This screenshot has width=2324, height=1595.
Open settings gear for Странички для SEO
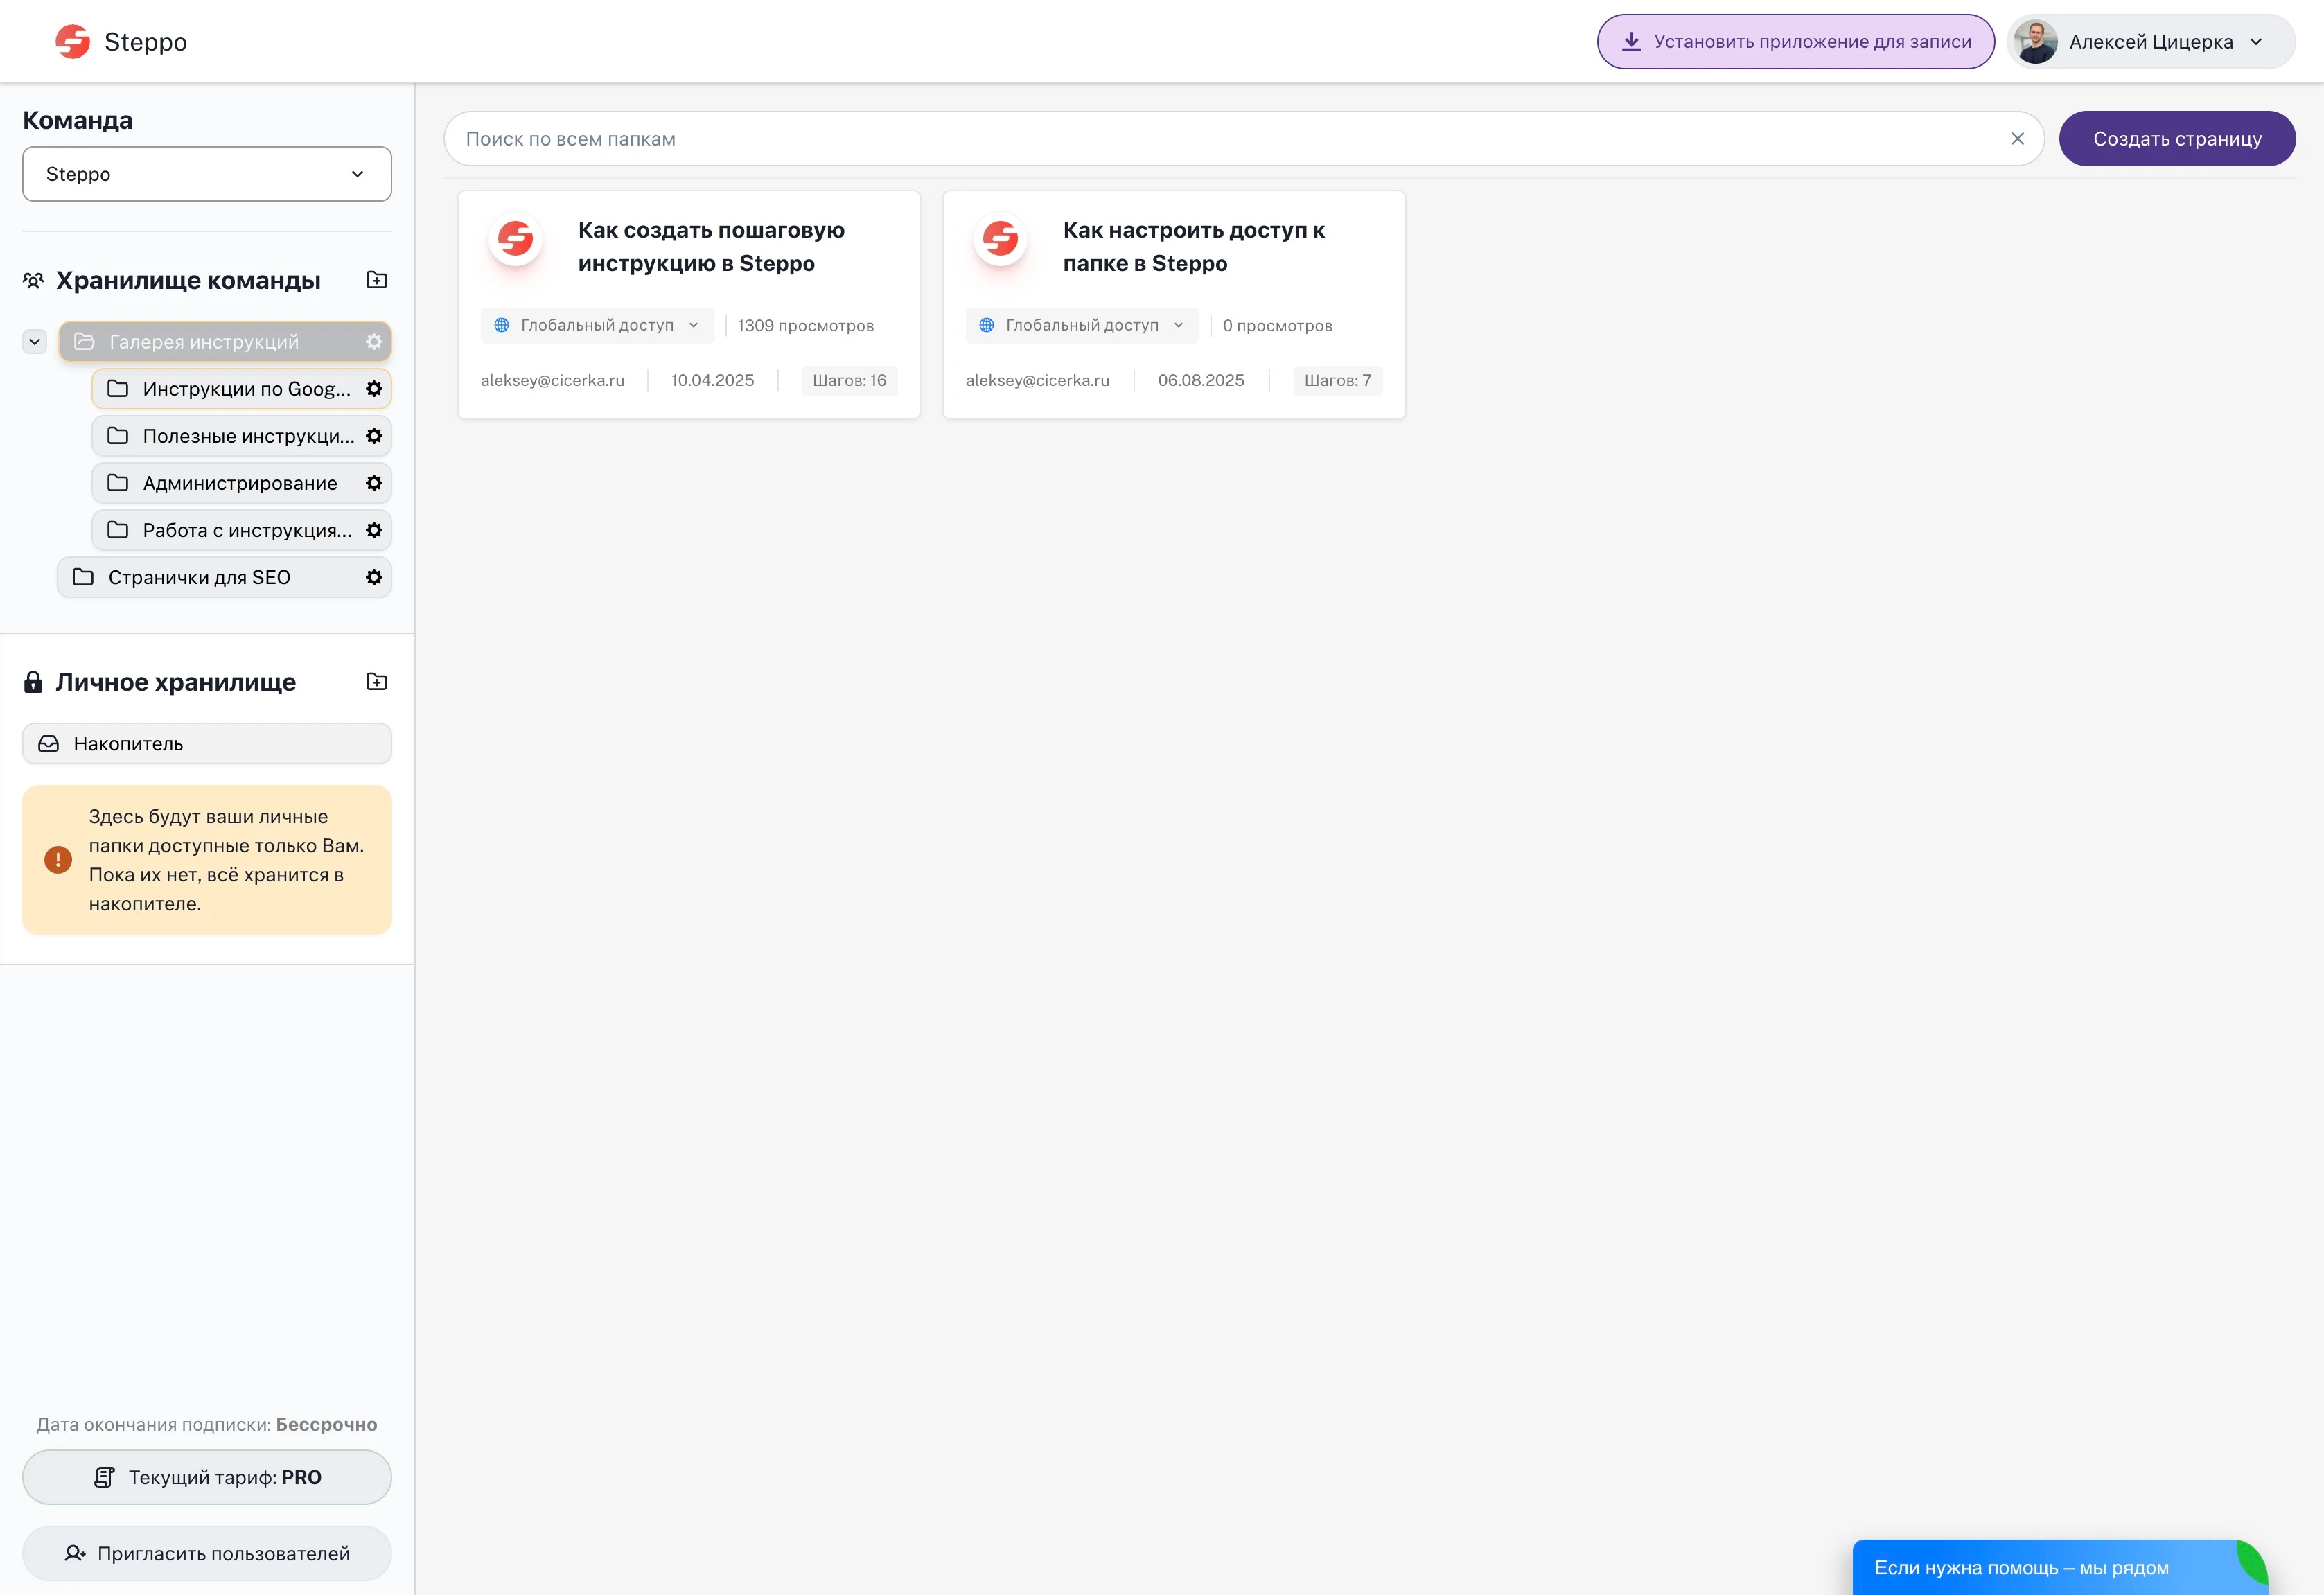[374, 577]
